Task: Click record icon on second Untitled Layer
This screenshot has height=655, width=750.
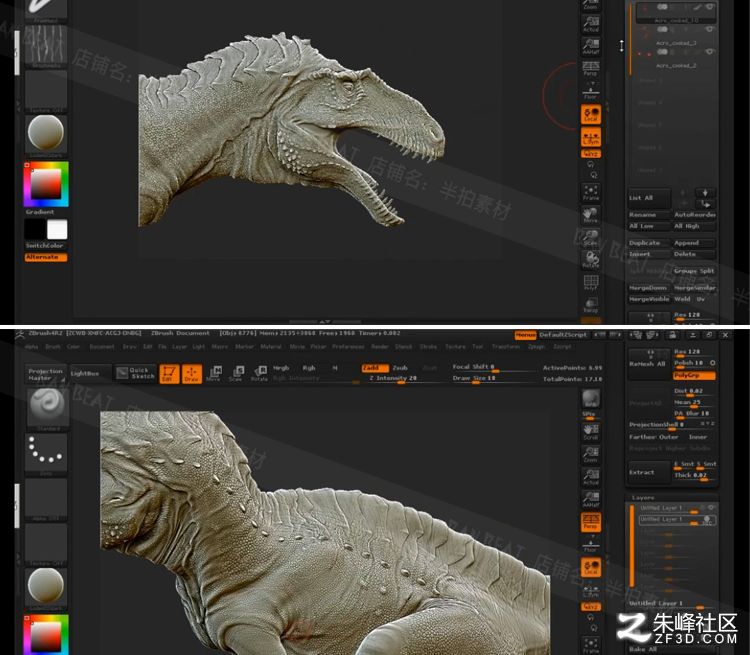Action: [707, 520]
